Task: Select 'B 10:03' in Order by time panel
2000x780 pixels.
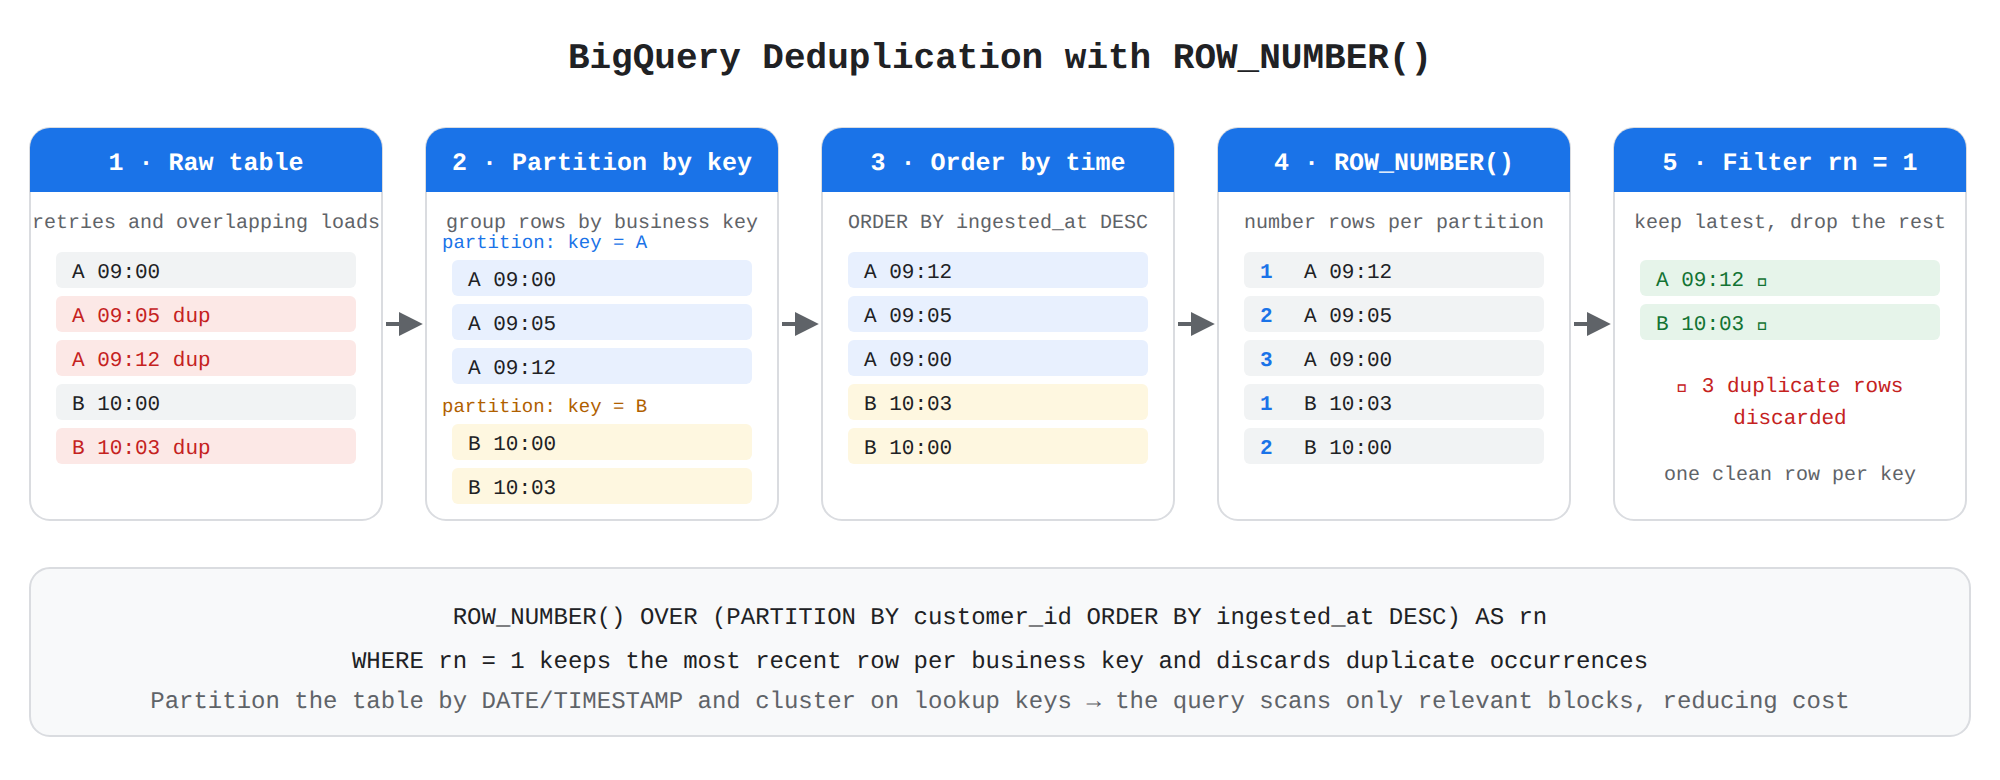Action: [998, 402]
